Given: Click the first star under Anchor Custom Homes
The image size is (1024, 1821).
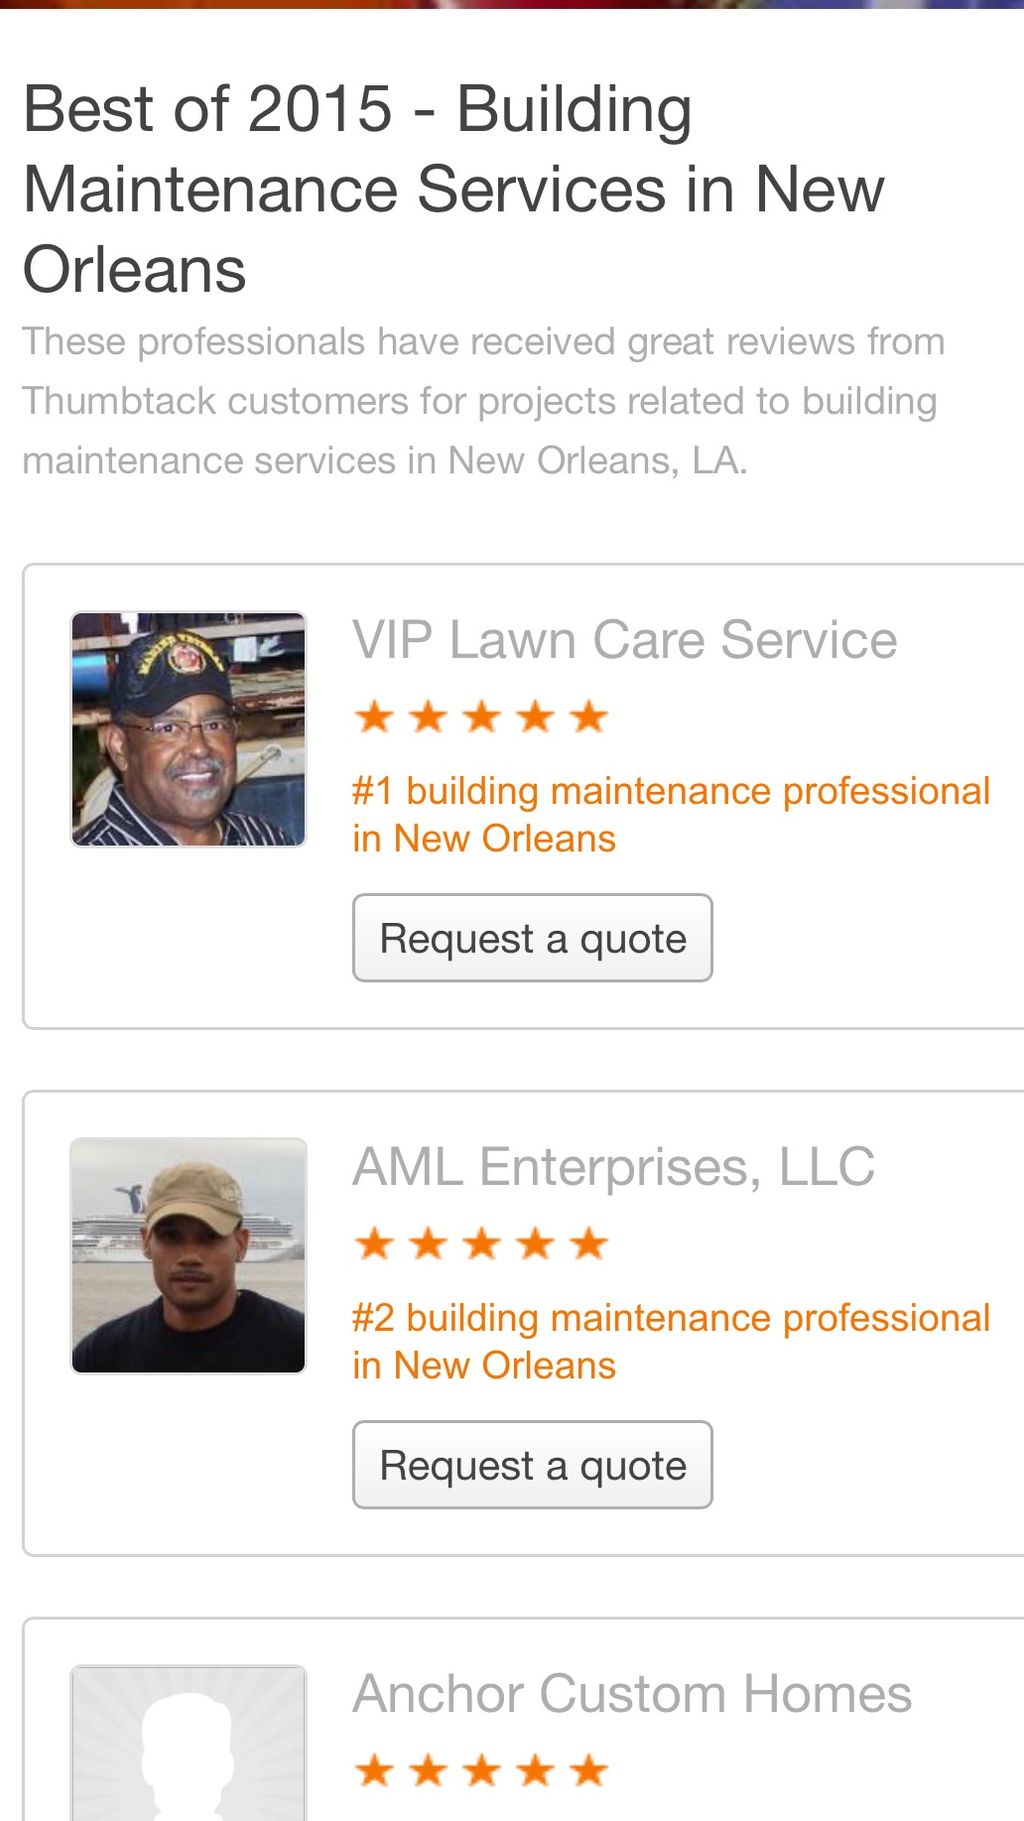Looking at the screenshot, I should (x=375, y=1771).
